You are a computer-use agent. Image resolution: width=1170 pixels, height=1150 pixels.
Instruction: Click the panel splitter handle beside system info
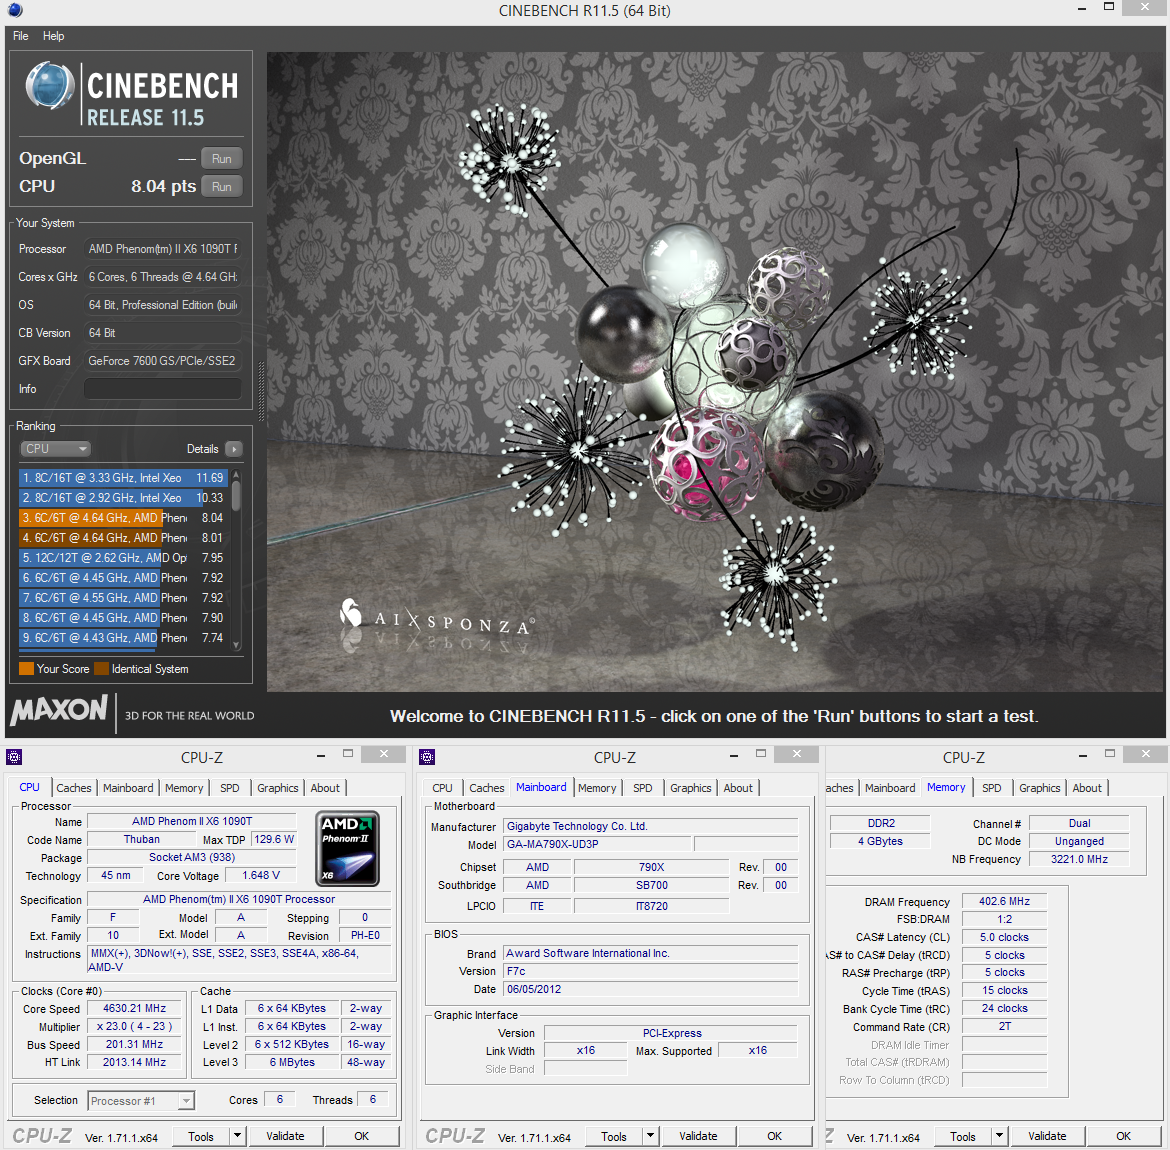pyautogui.click(x=261, y=392)
